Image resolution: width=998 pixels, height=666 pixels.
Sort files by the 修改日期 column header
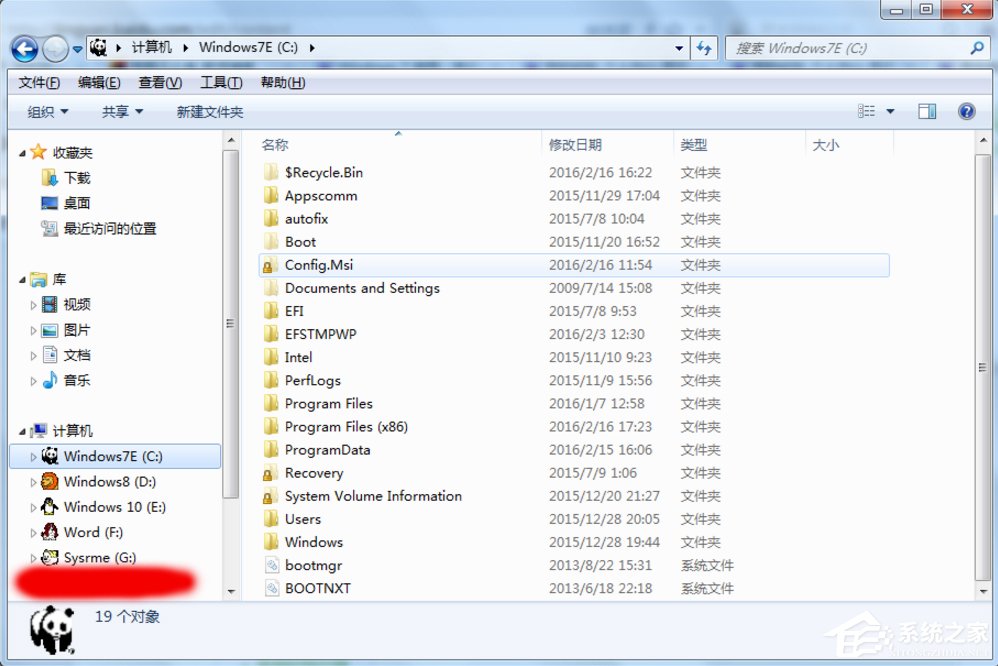click(x=575, y=144)
